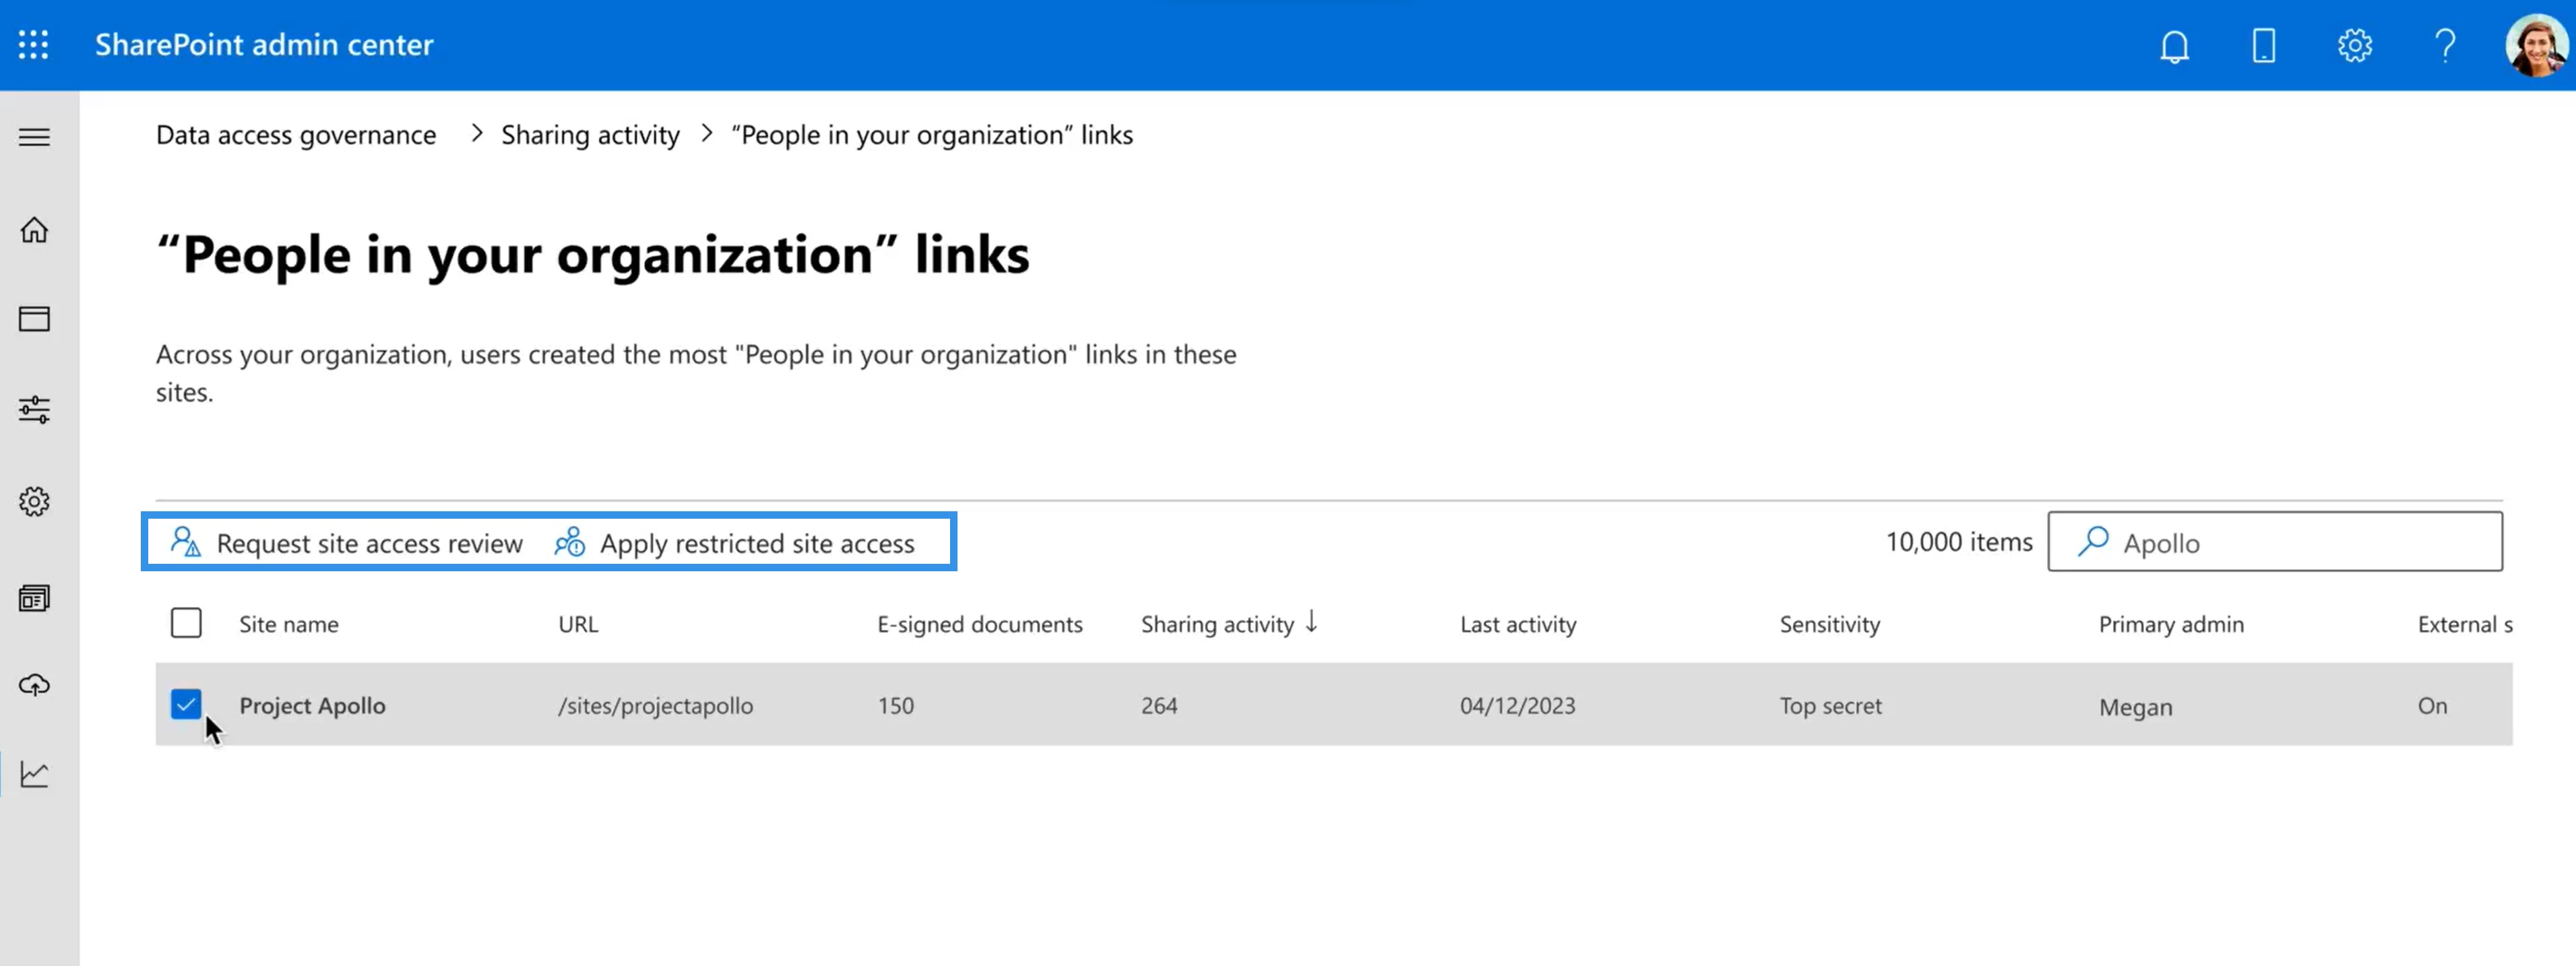
Task: Check the Project Apollo site checkbox
Action: pyautogui.click(x=186, y=703)
